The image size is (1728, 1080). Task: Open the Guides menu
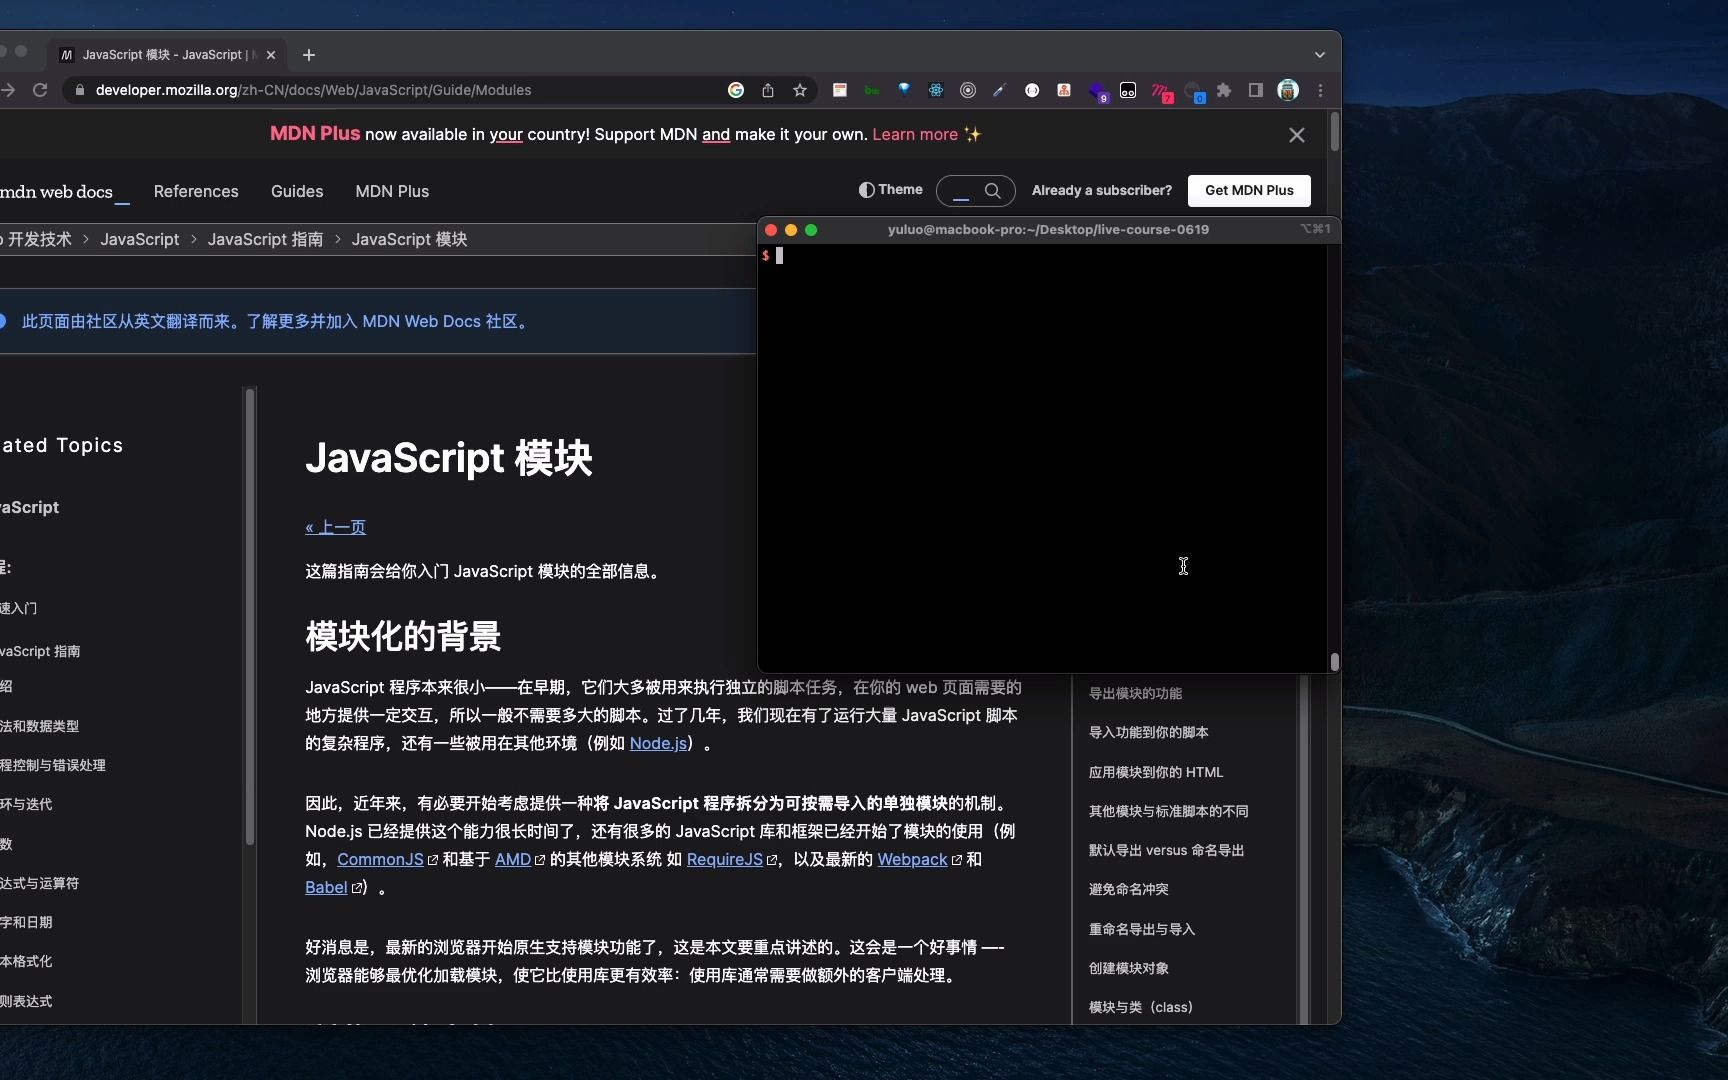(297, 191)
